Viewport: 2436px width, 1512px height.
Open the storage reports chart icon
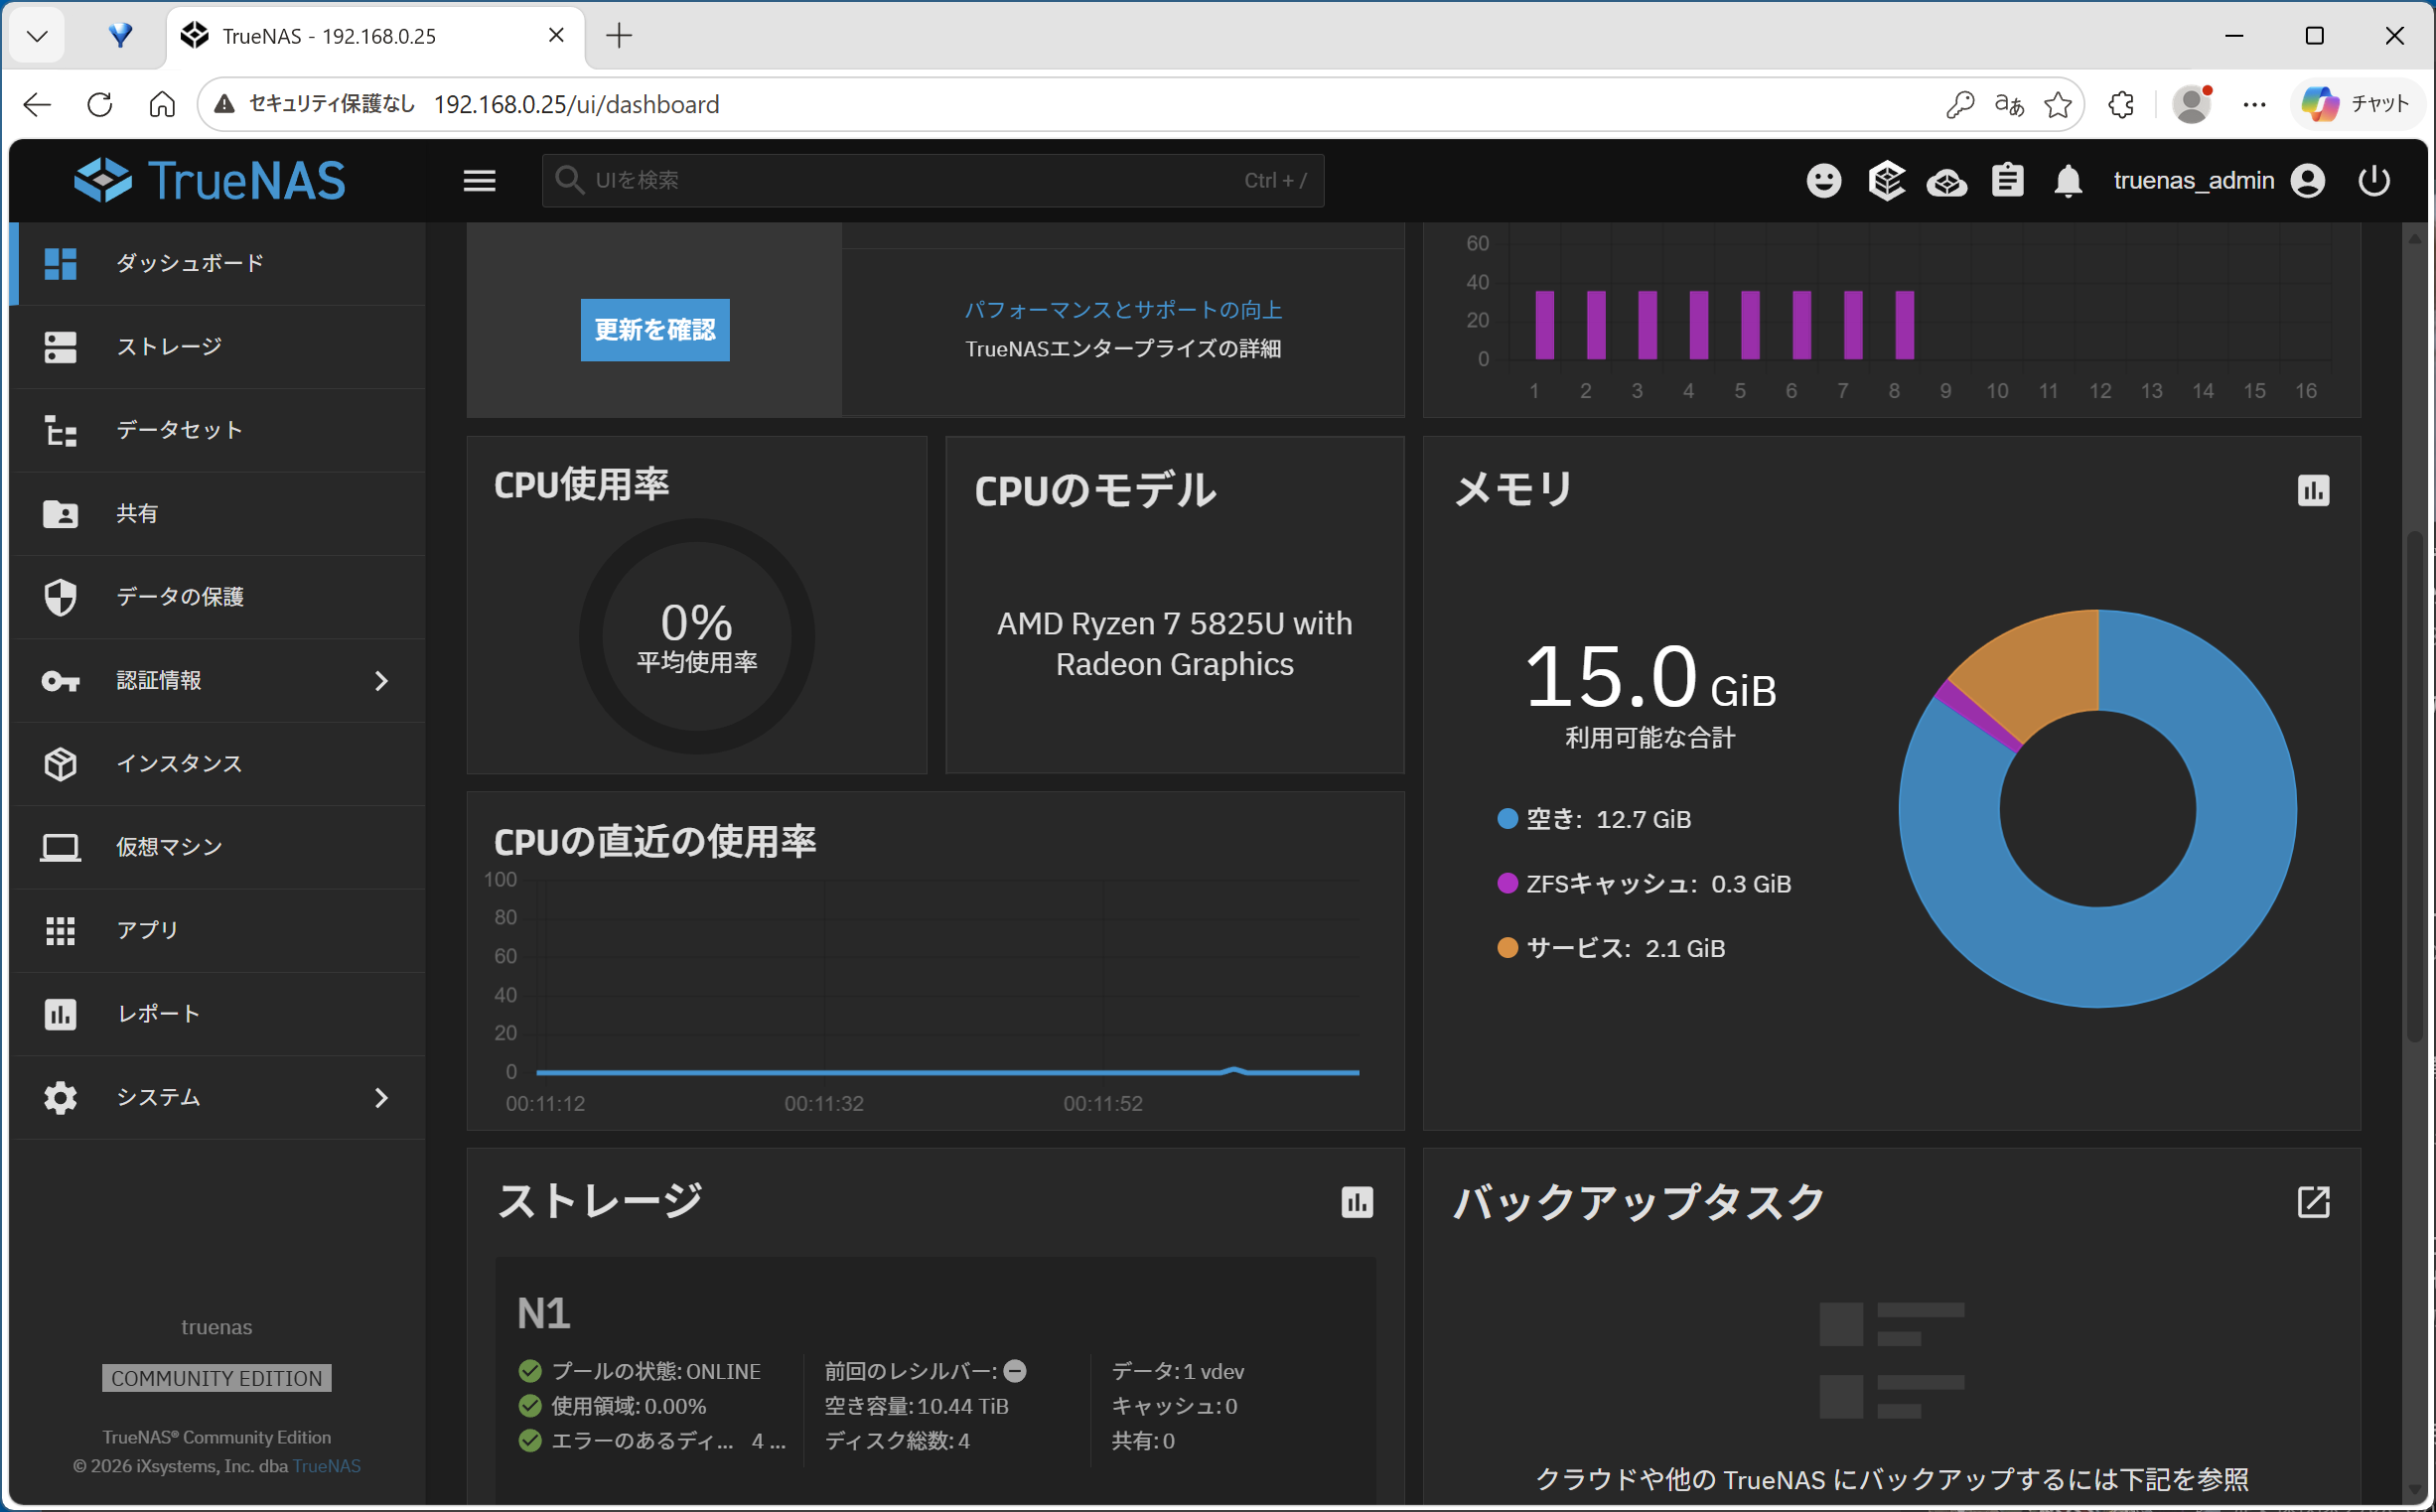click(1356, 1202)
